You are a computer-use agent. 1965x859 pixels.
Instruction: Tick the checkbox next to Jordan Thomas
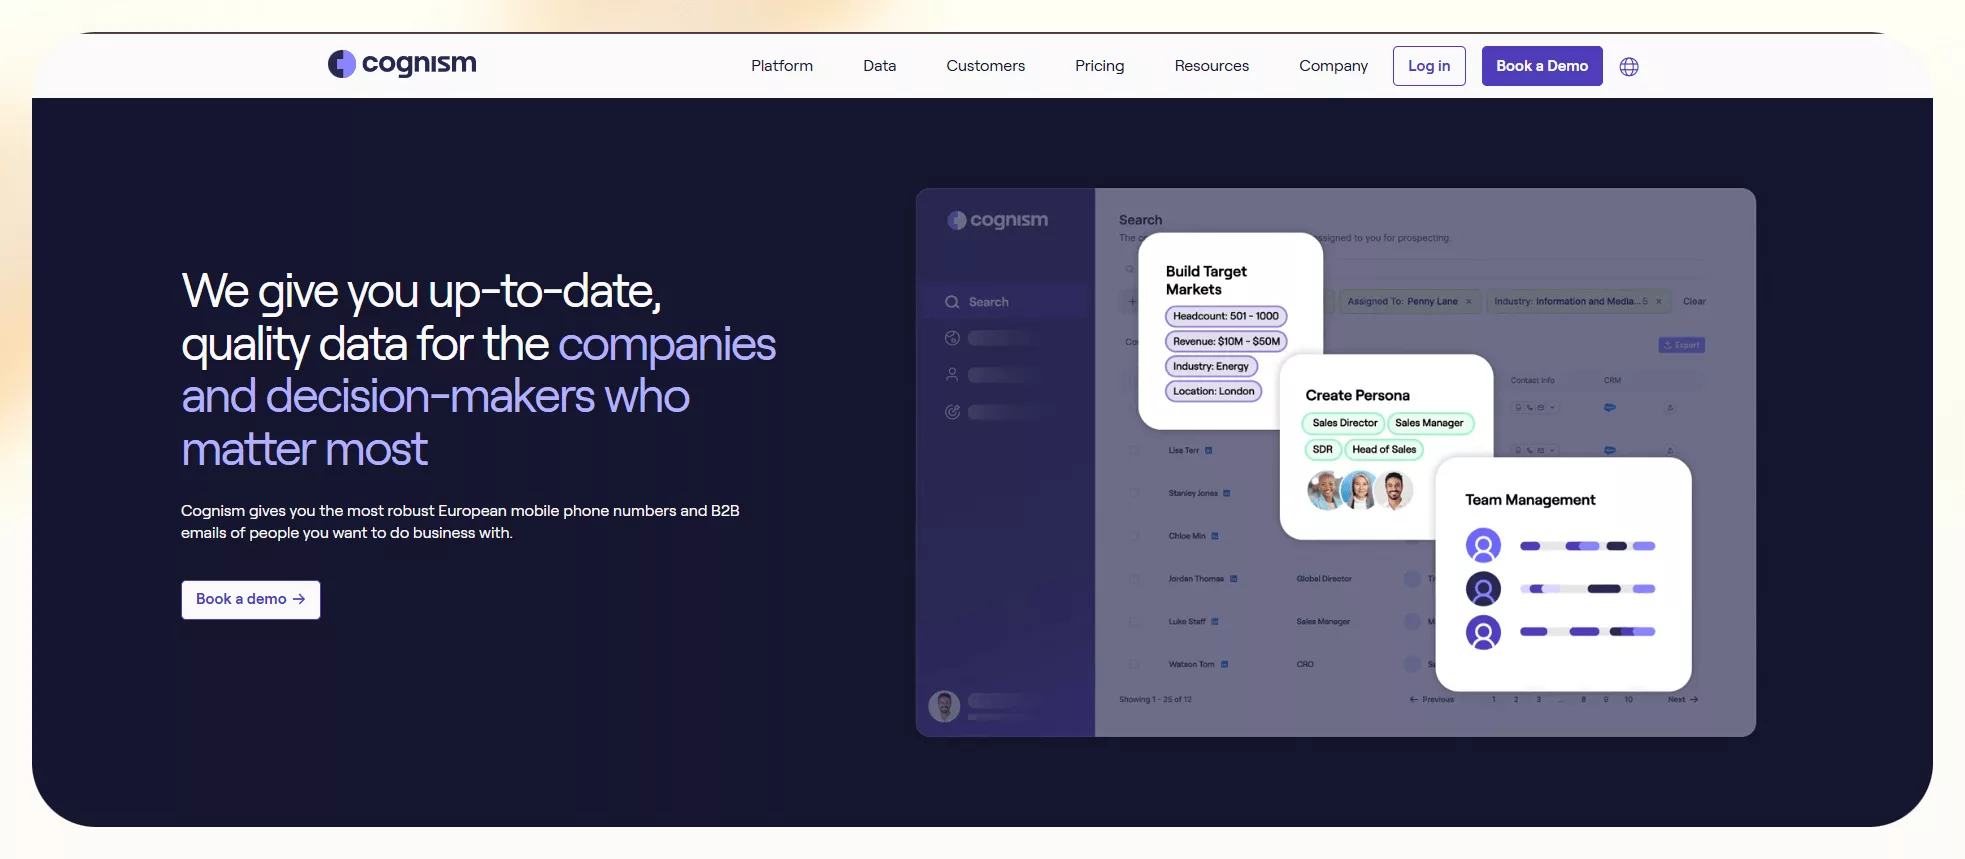1134,579
